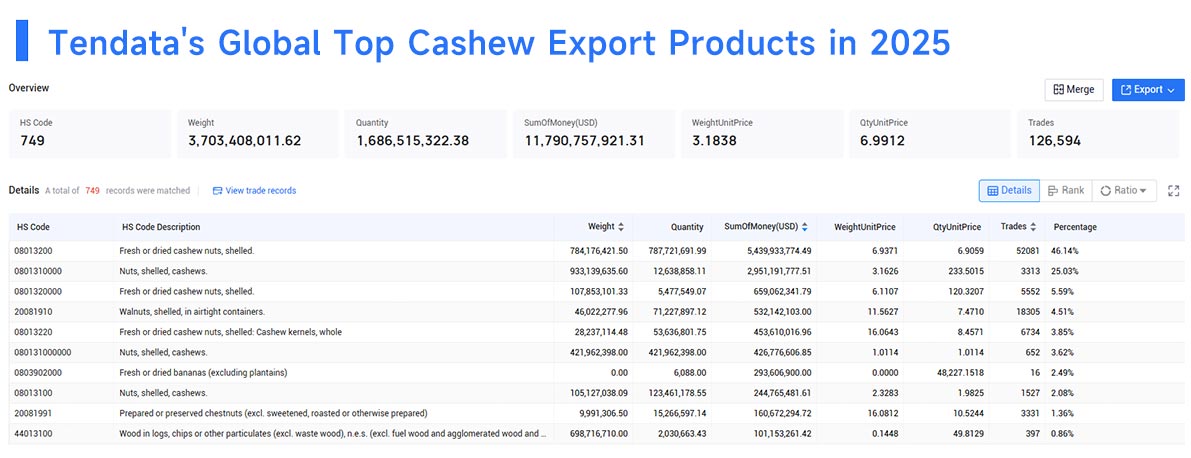1191x458 pixels.
Task: Open the Ratio dropdown
Action: tap(1124, 191)
